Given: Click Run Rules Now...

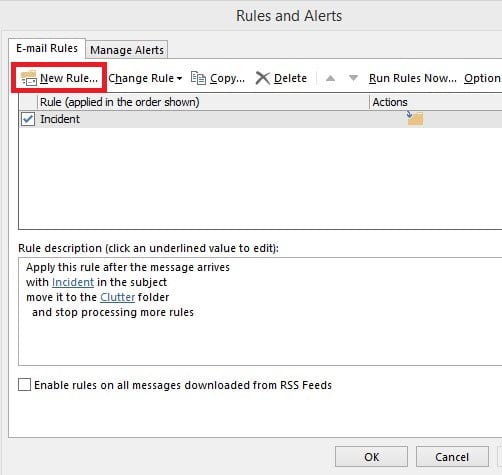Looking at the screenshot, I should pyautogui.click(x=413, y=78).
